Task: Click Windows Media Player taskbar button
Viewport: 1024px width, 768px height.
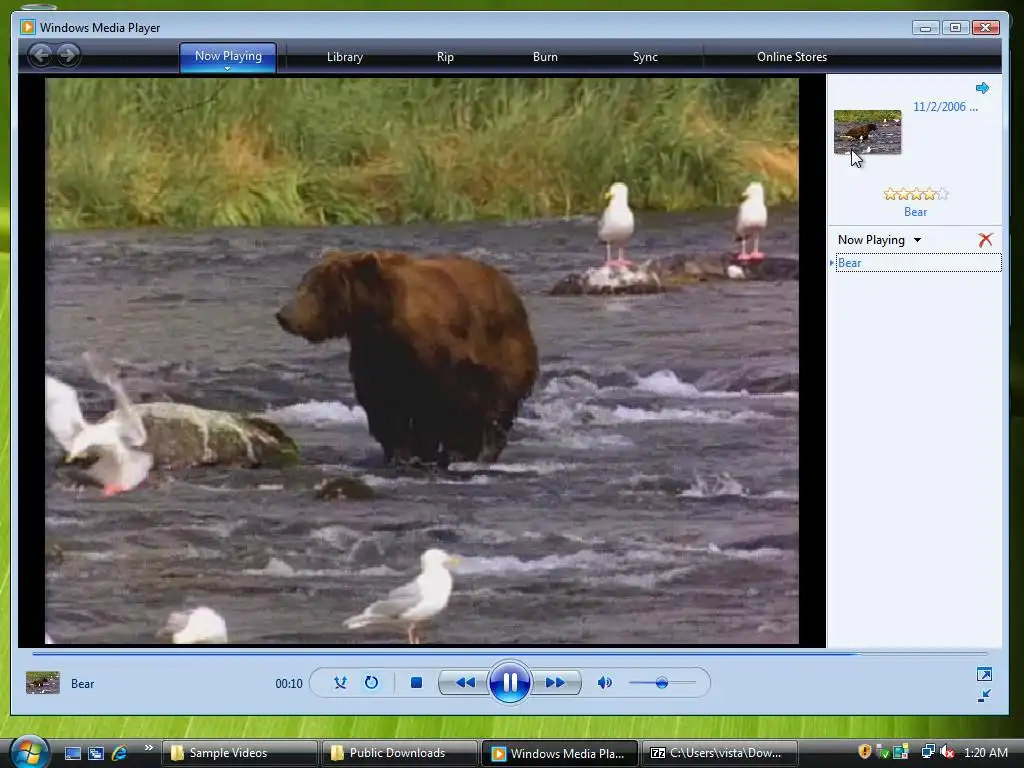Action: 560,753
